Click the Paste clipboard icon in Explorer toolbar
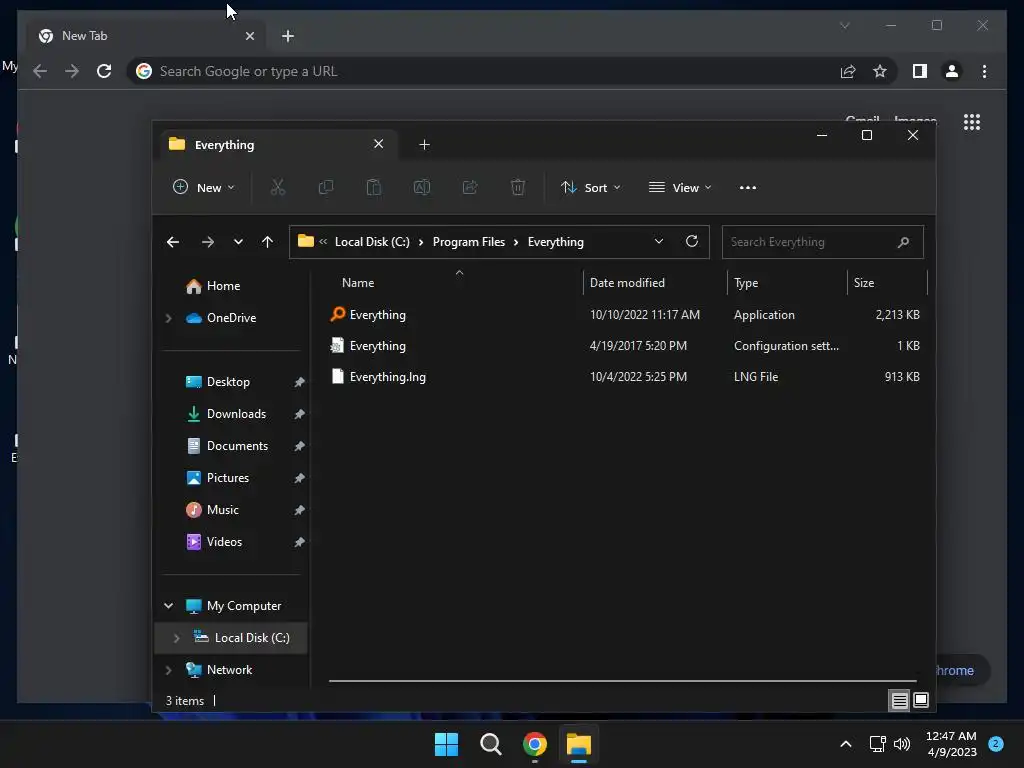 pos(374,187)
